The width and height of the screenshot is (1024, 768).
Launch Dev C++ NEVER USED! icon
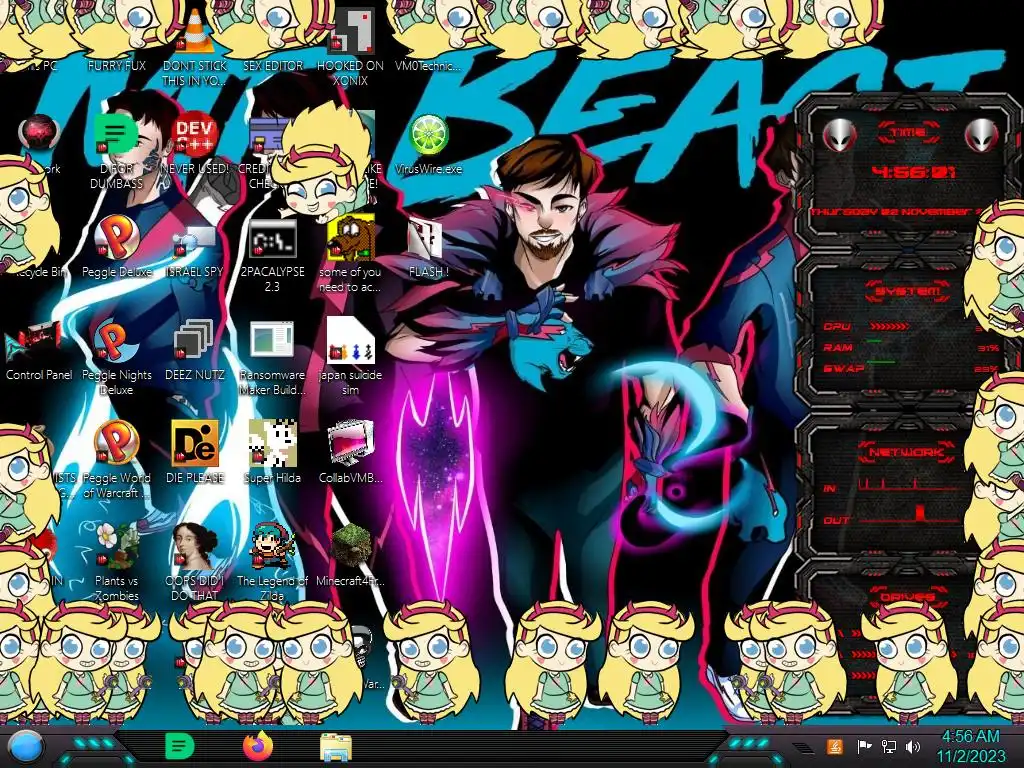(195, 134)
